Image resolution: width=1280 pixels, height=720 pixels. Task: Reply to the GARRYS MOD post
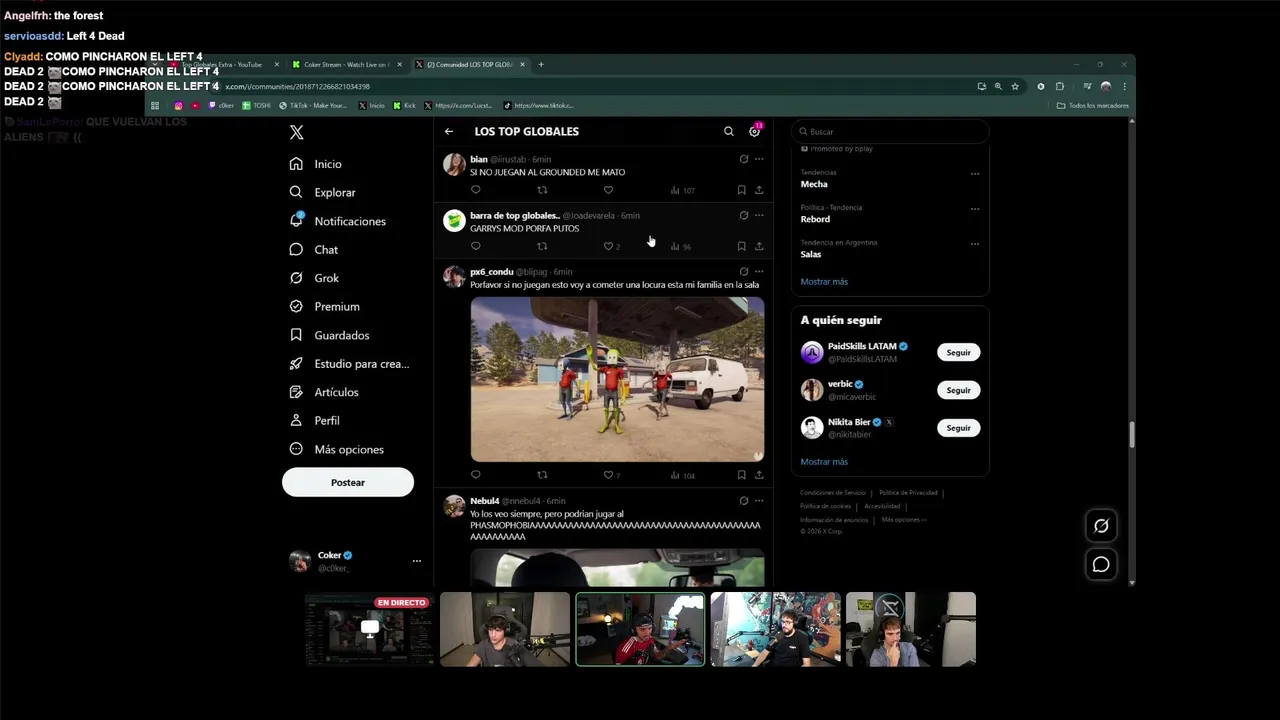tap(476, 246)
